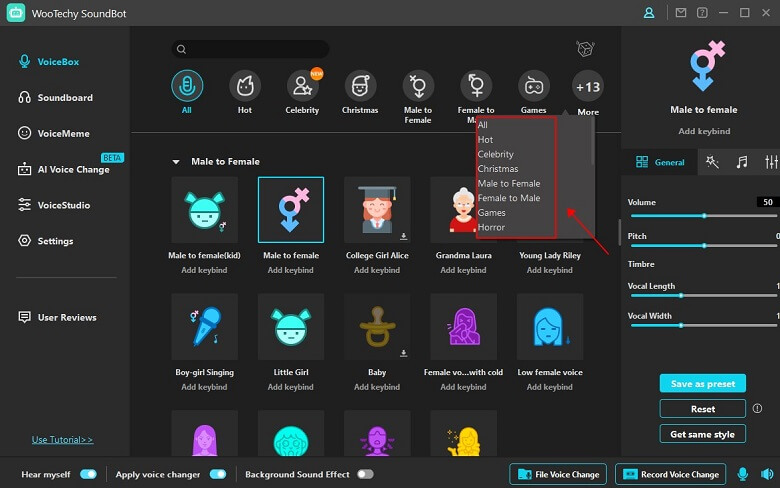Select Horror from the dropdown list
Image resolution: width=780 pixels, height=488 pixels.
pos(492,227)
